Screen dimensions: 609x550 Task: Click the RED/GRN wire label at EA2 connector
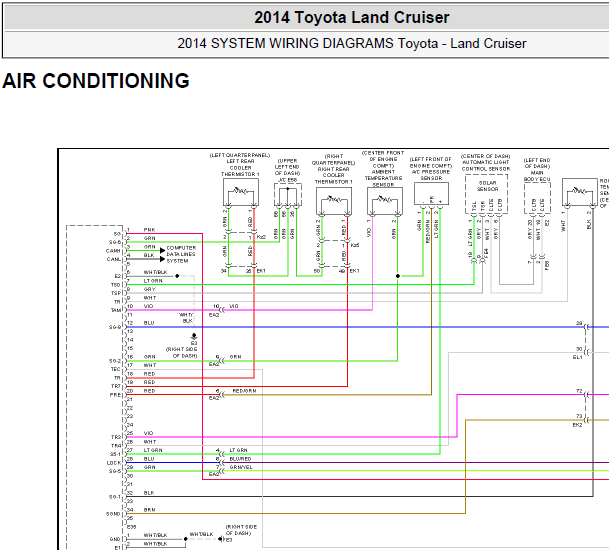click(244, 391)
